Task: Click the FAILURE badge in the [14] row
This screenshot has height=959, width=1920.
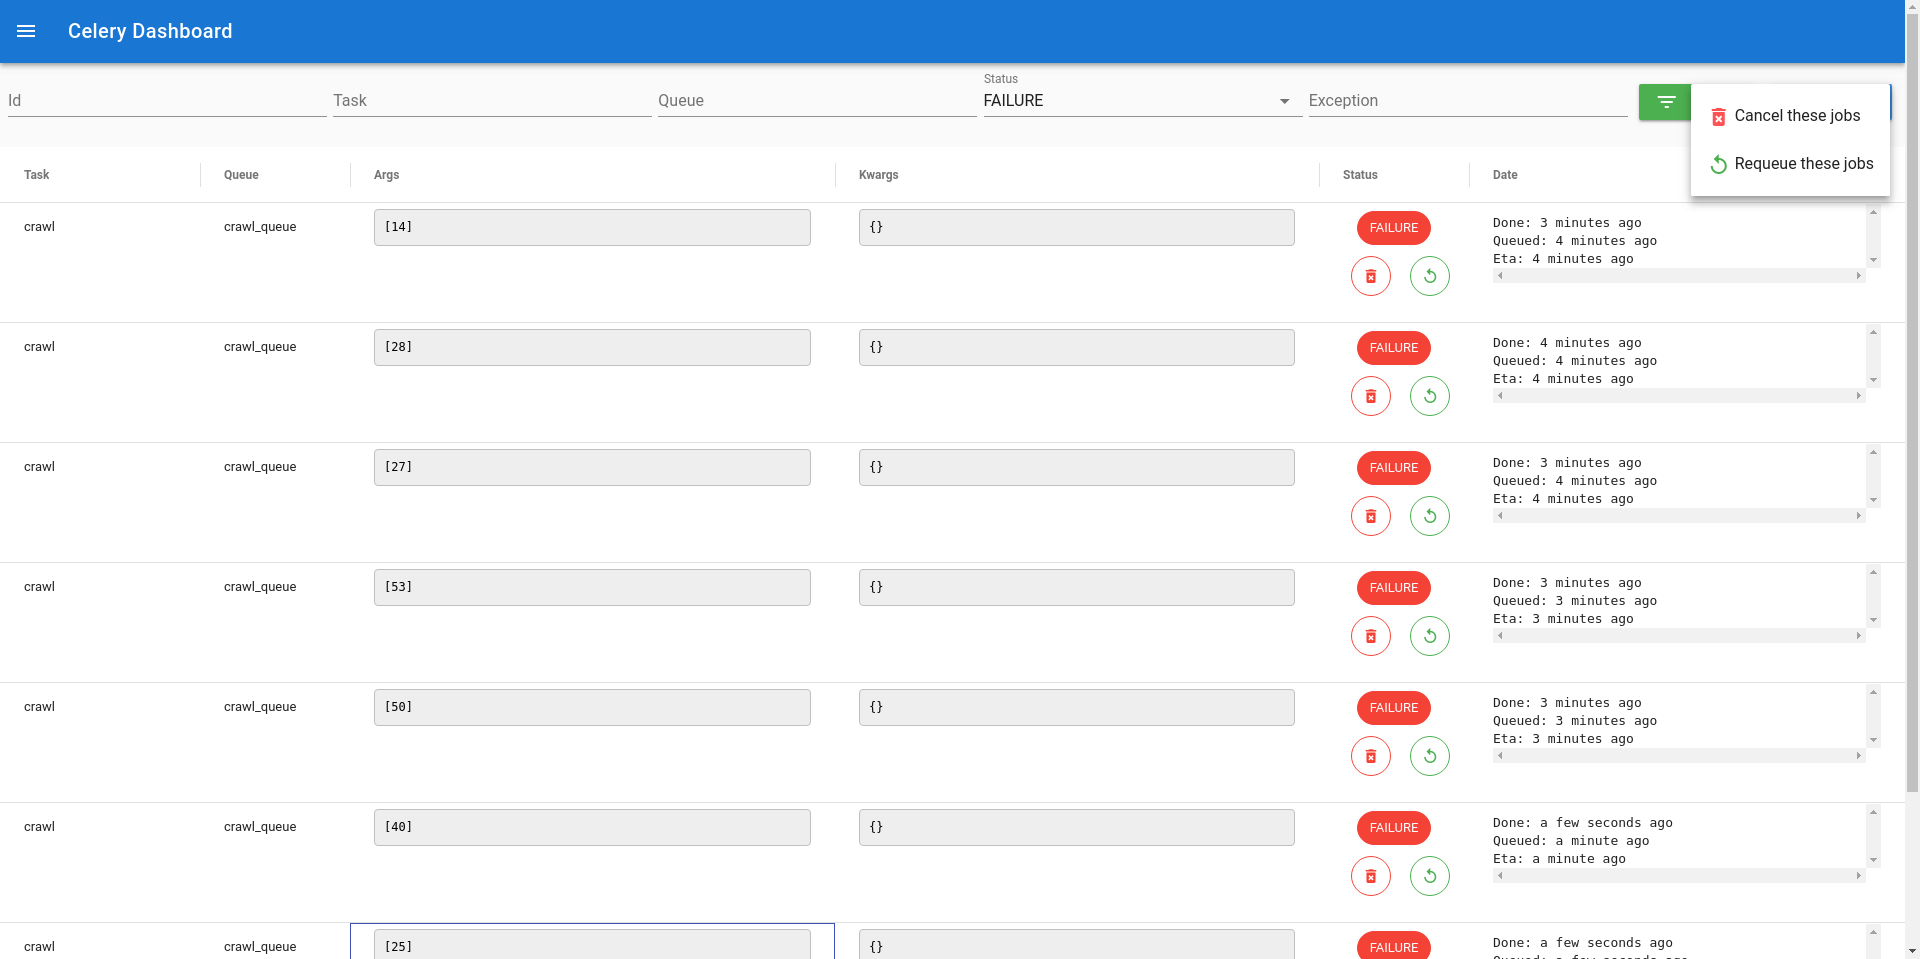Action: pyautogui.click(x=1393, y=228)
